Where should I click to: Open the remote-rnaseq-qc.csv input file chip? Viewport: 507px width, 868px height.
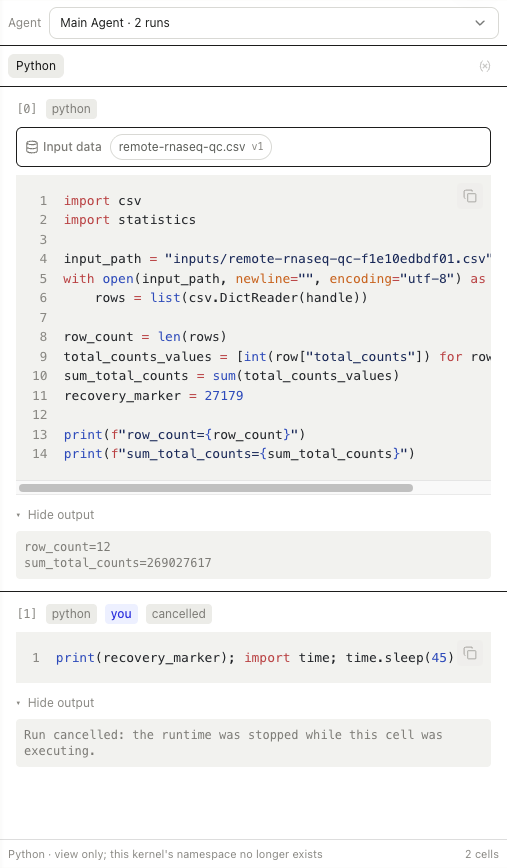(190, 147)
